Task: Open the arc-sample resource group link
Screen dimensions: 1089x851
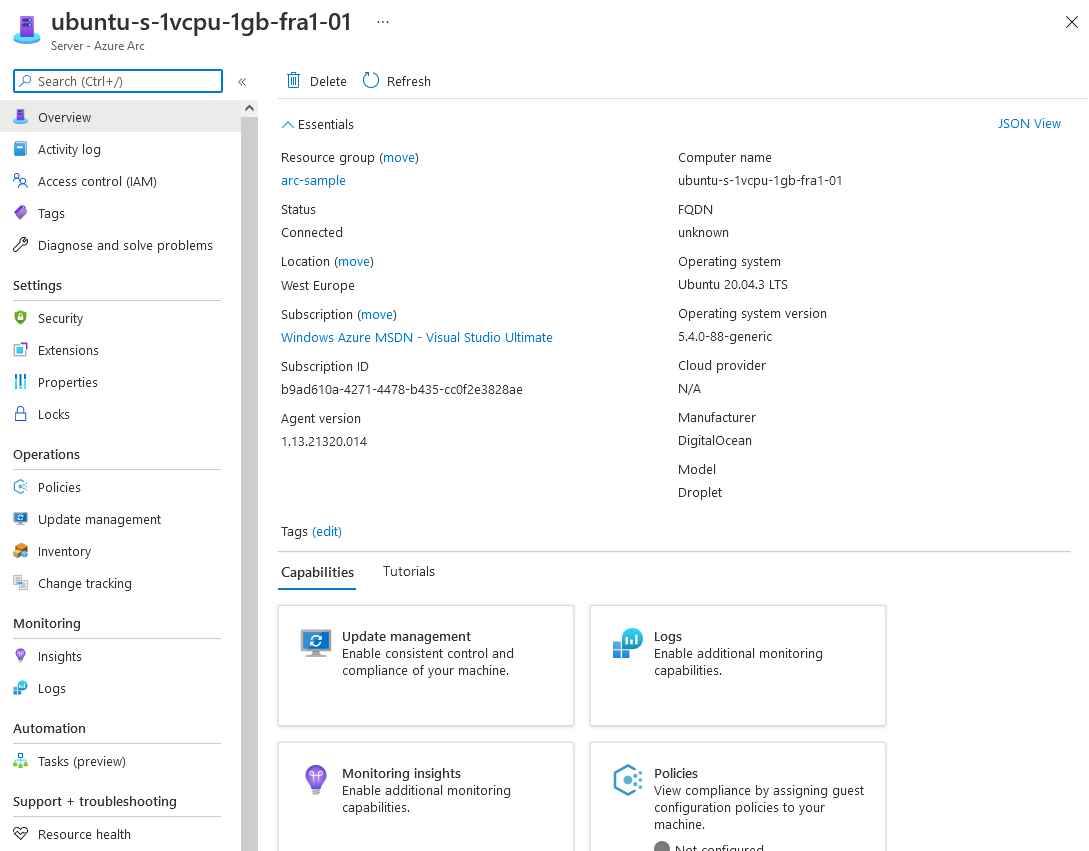Action: [x=313, y=180]
